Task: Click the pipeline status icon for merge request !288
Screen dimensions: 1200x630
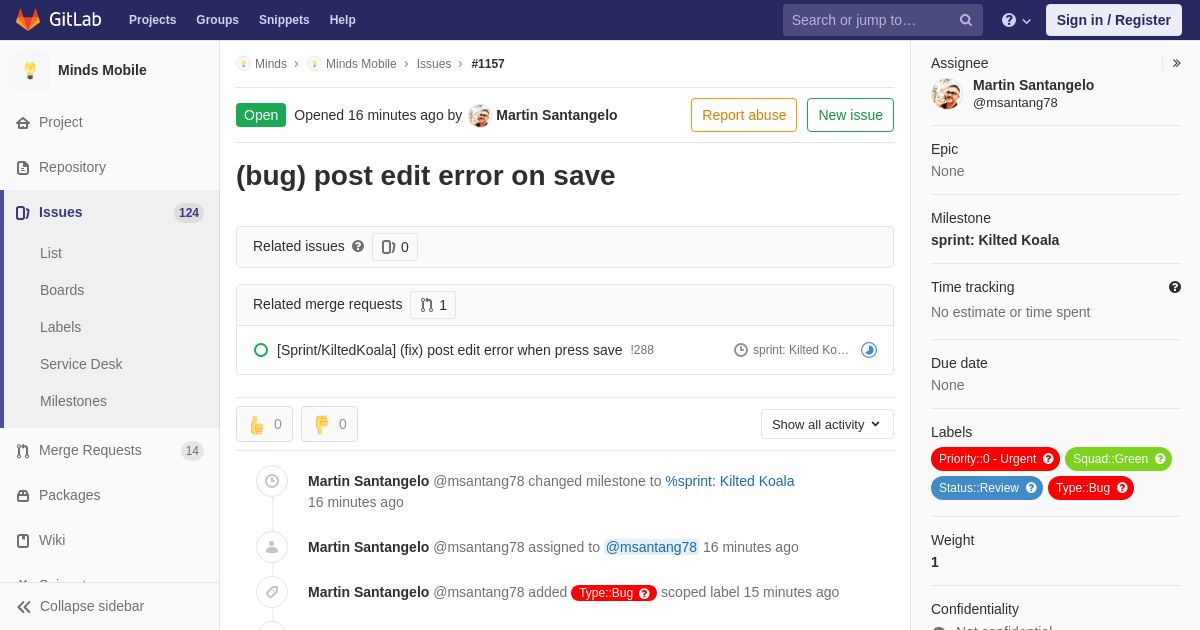Action: pyautogui.click(x=869, y=350)
